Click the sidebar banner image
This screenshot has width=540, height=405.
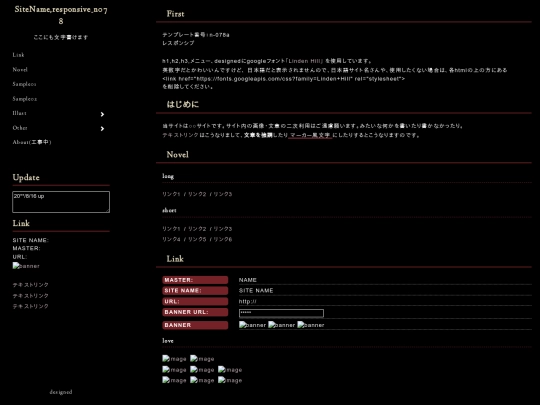click(26, 266)
